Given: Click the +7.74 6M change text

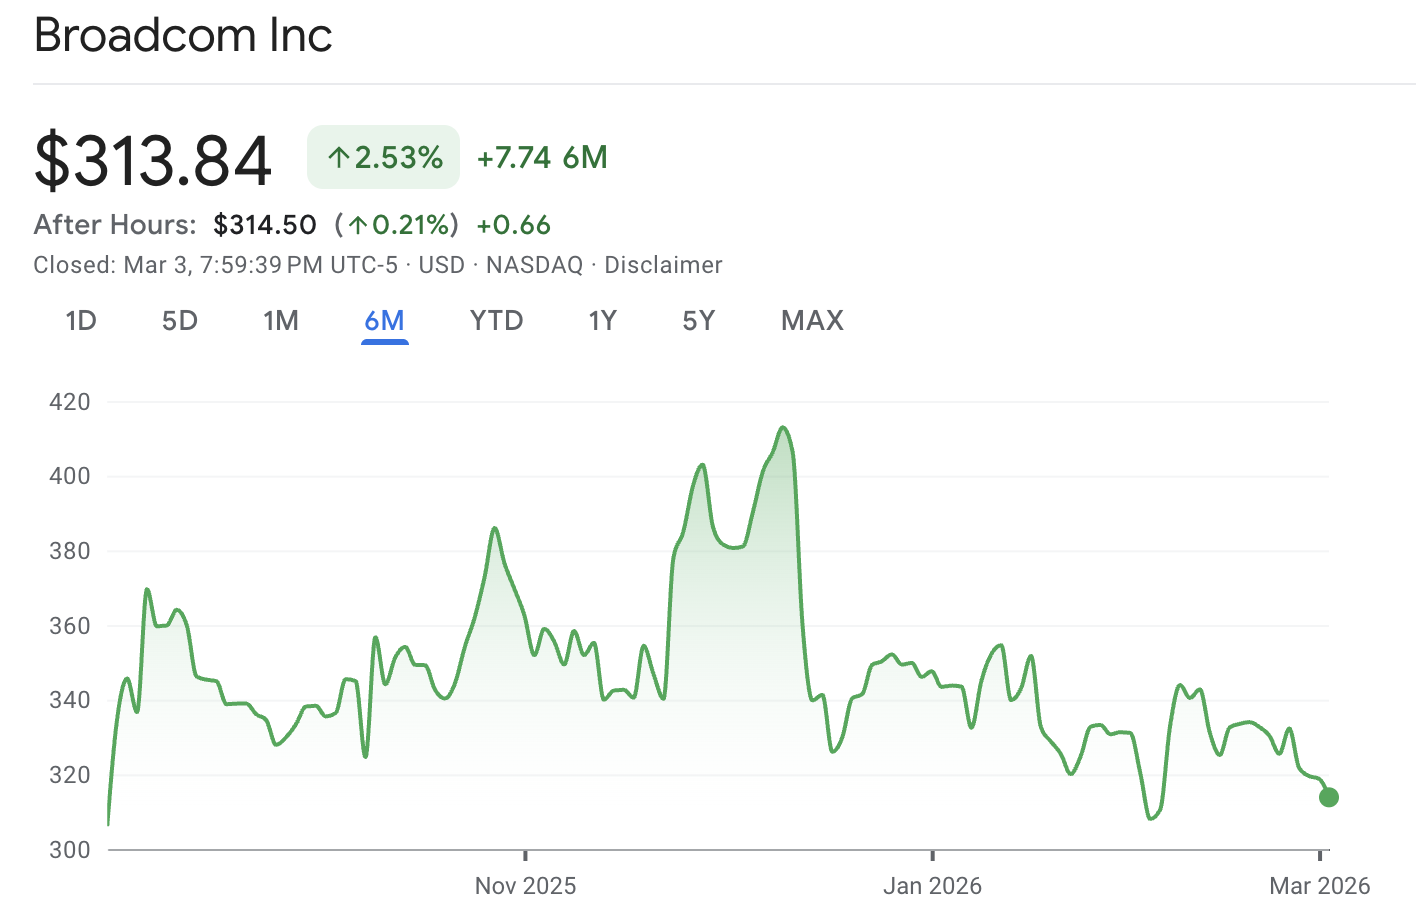Looking at the screenshot, I should 542,157.
